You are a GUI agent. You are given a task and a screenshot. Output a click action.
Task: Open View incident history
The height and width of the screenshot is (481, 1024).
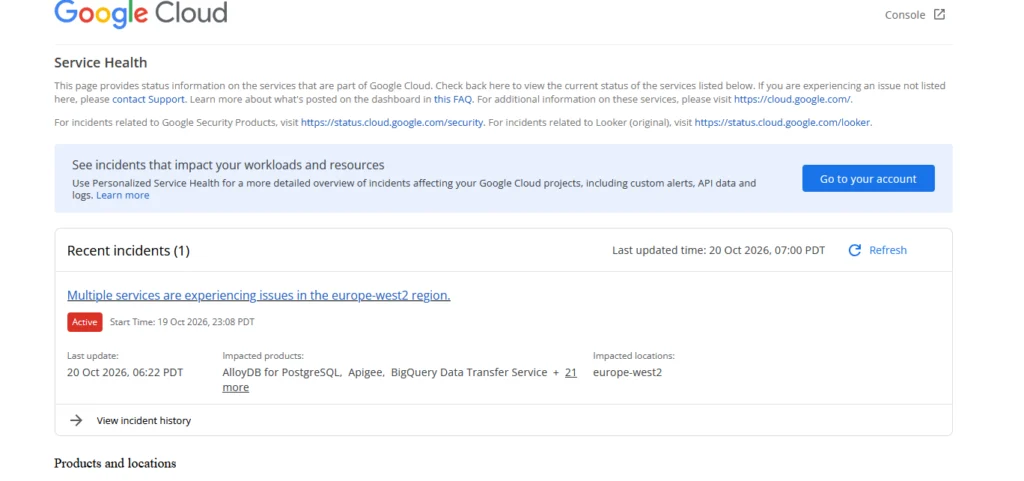tap(144, 420)
